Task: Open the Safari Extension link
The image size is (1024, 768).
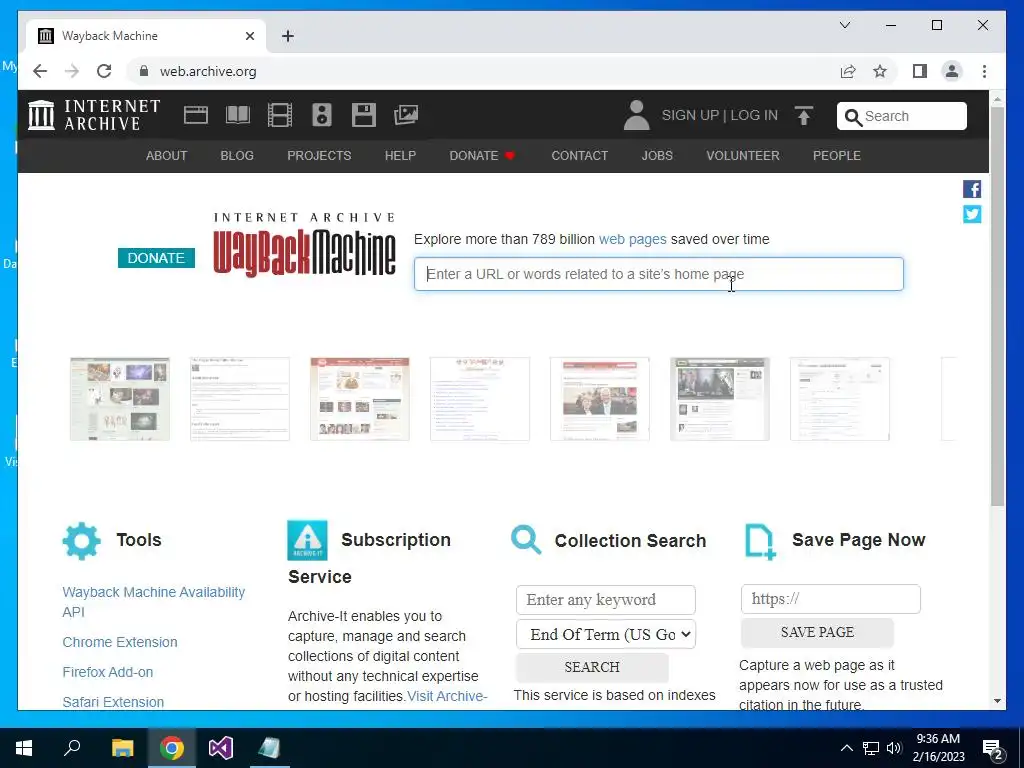Action: click(113, 702)
